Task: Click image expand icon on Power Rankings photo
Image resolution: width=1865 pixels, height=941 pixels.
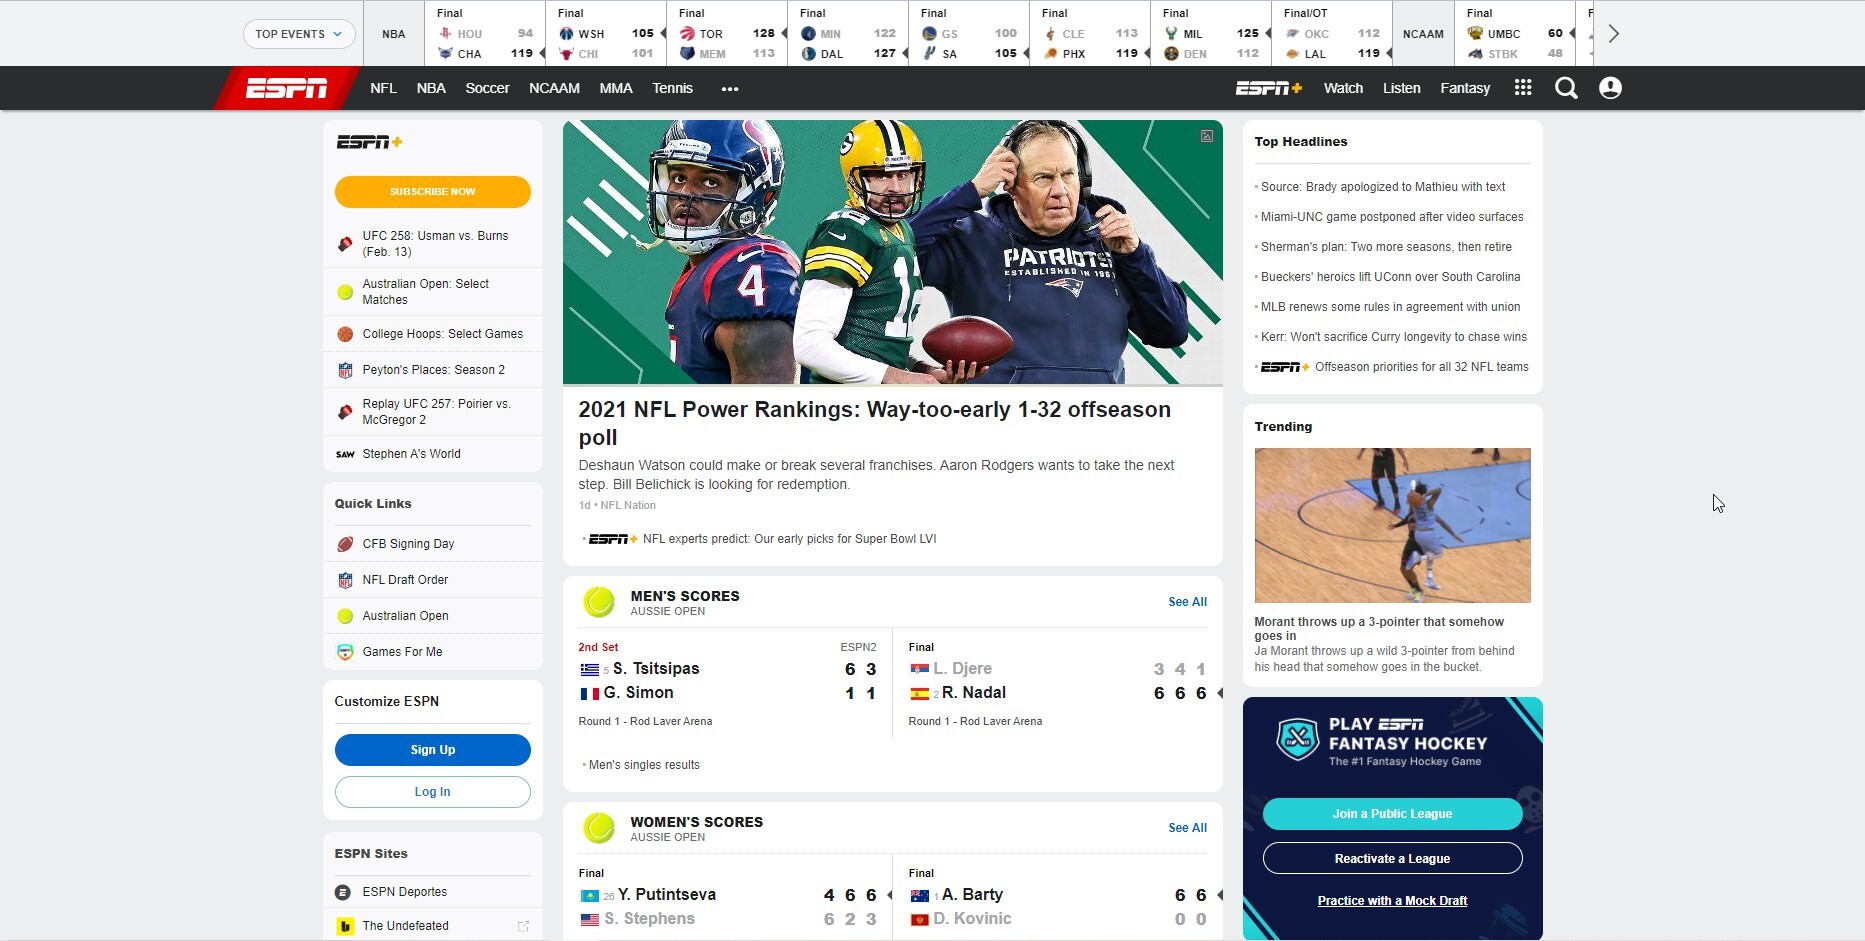Action: pyautogui.click(x=1207, y=136)
